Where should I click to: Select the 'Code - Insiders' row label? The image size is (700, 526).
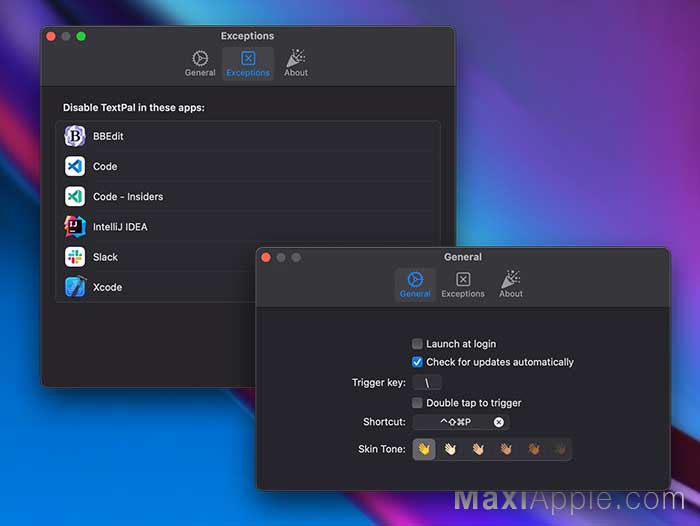pos(128,196)
